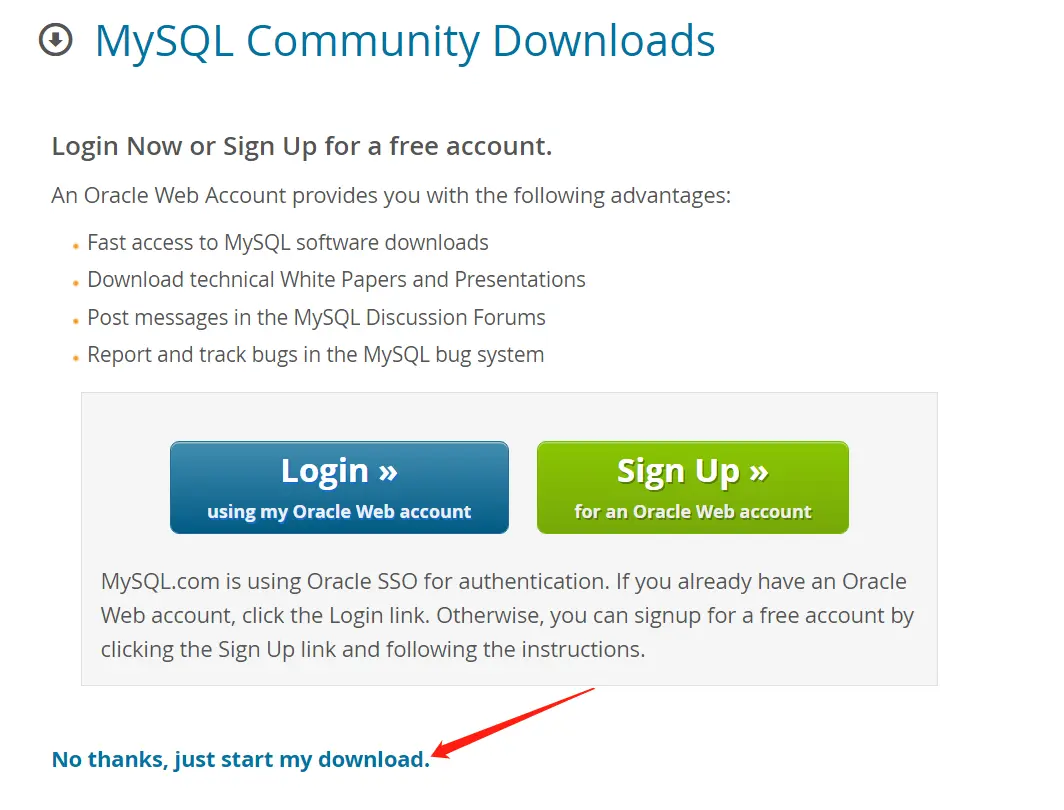
Task: Choose No thanks, just start my download
Action: (x=240, y=759)
